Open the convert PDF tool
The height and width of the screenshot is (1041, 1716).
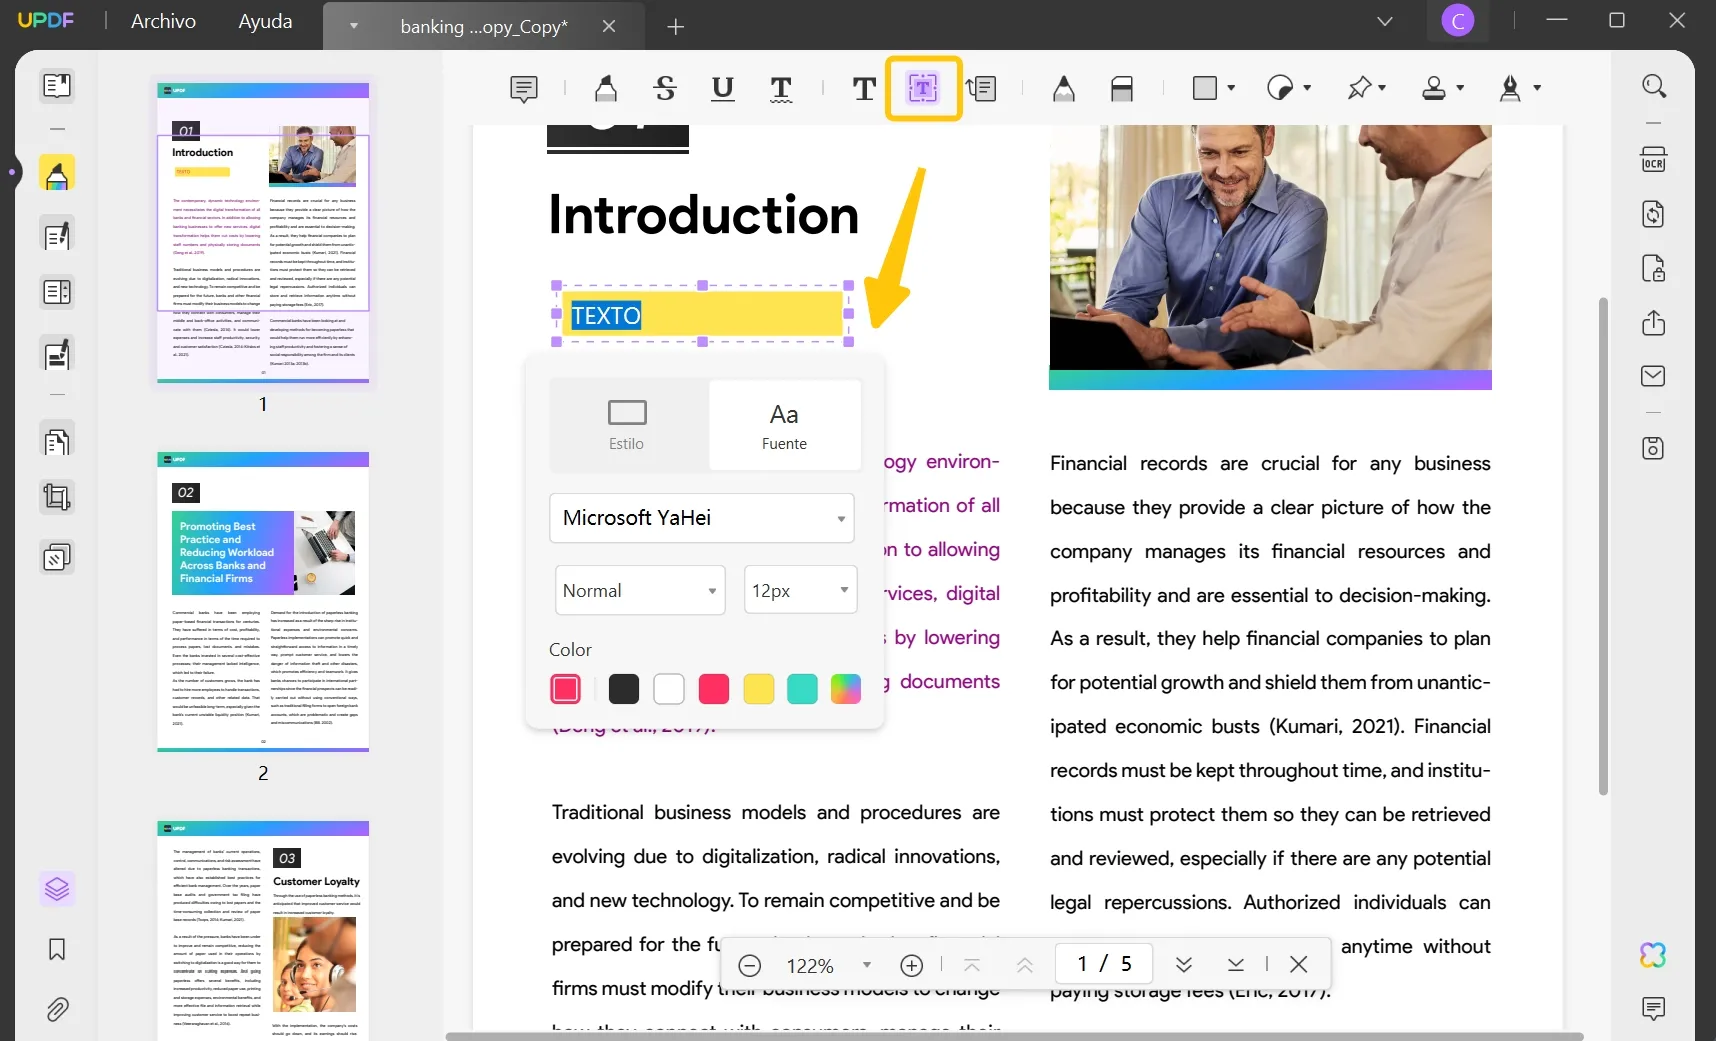[1654, 214]
